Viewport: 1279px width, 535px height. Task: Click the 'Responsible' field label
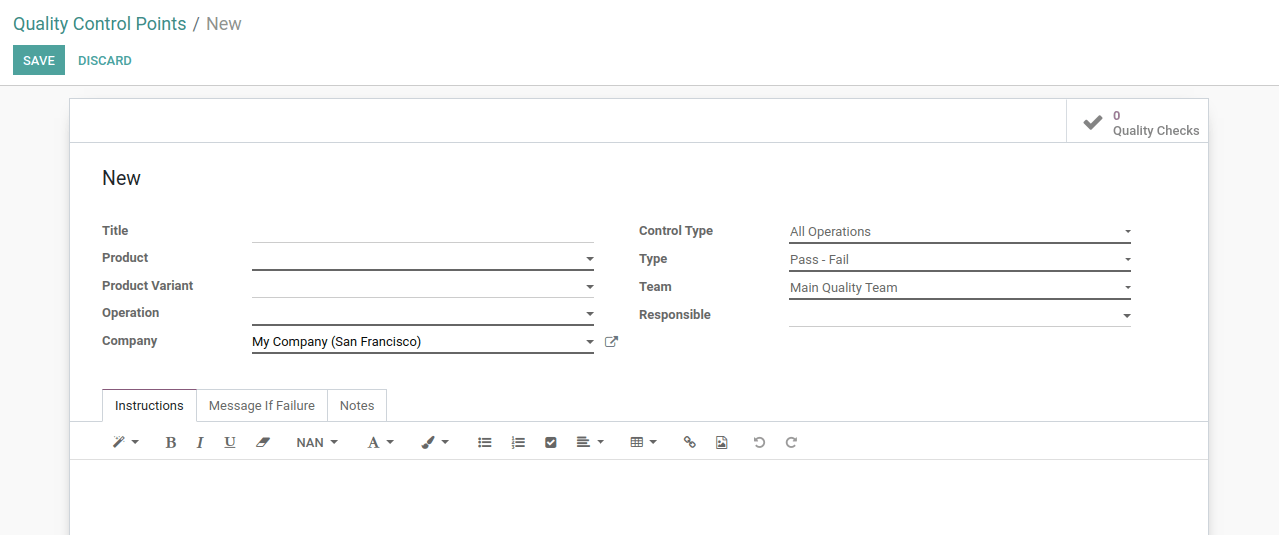[675, 315]
